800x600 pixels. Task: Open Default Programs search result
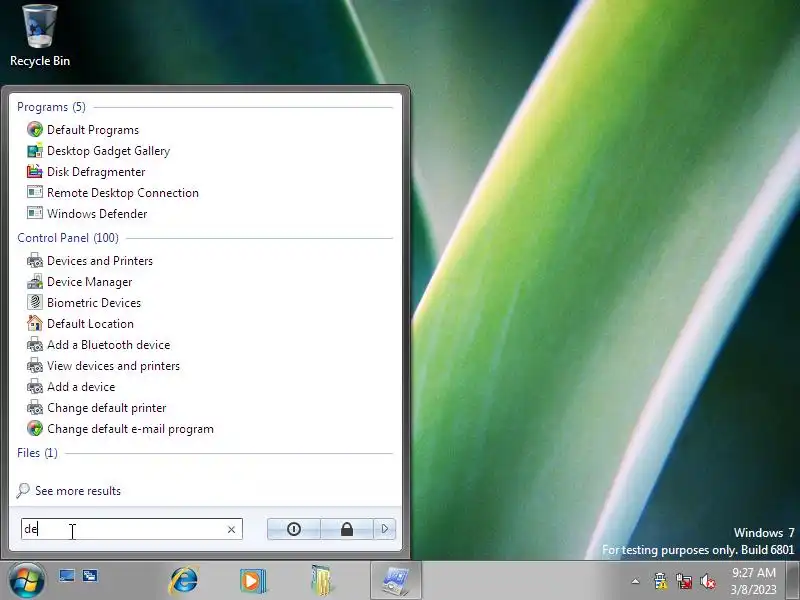pyautogui.click(x=93, y=130)
